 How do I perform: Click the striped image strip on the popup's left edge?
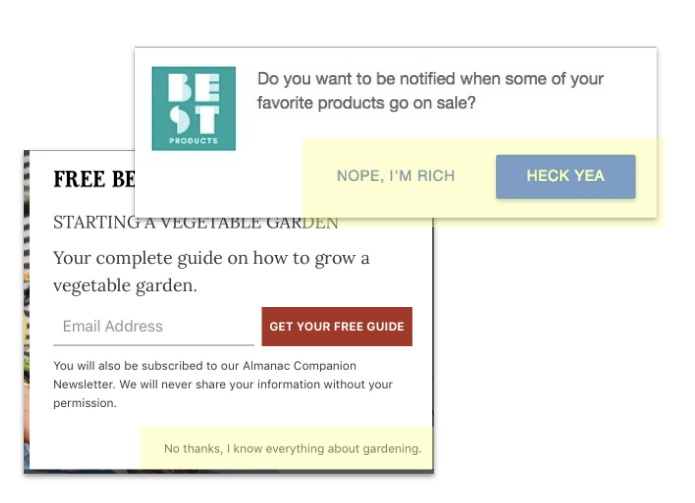click(27, 310)
